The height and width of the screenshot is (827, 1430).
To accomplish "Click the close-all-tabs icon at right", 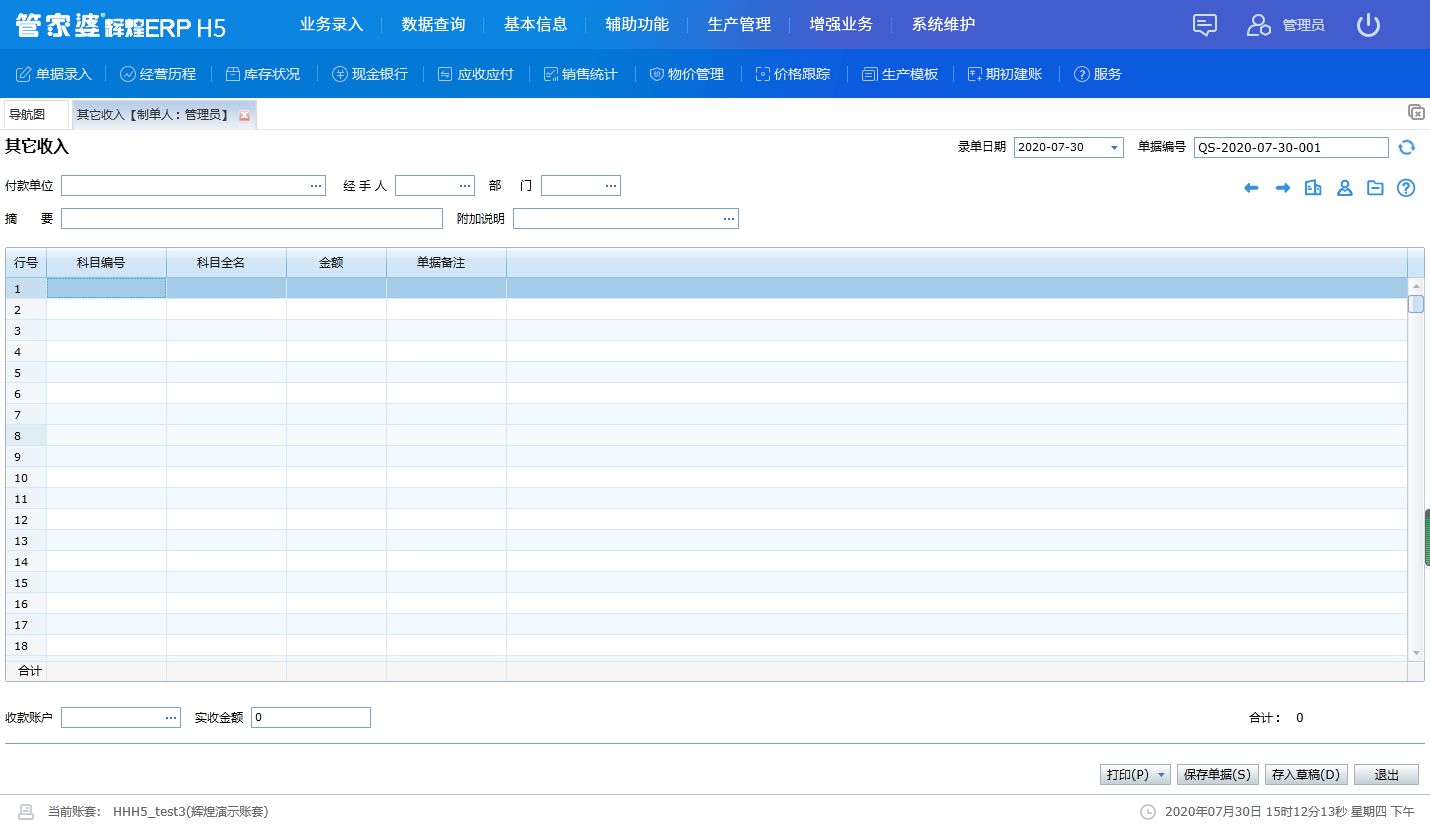I will (1416, 112).
